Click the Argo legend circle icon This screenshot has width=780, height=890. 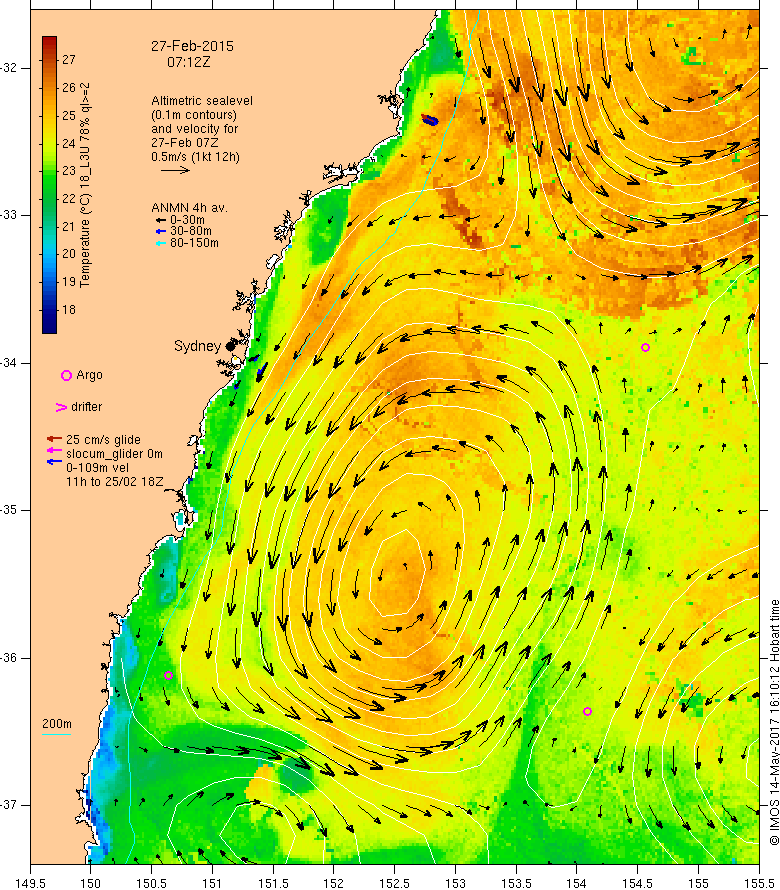pyautogui.click(x=66, y=375)
